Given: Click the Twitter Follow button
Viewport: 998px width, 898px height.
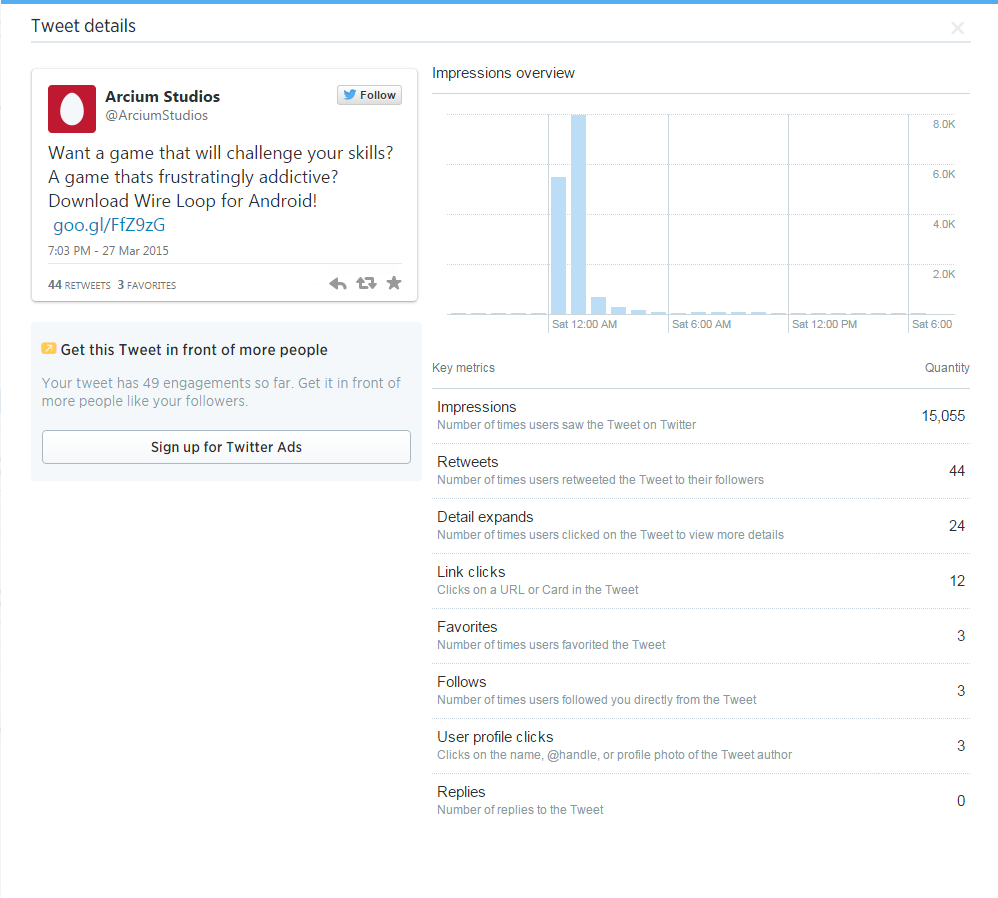Looking at the screenshot, I should 369,95.
